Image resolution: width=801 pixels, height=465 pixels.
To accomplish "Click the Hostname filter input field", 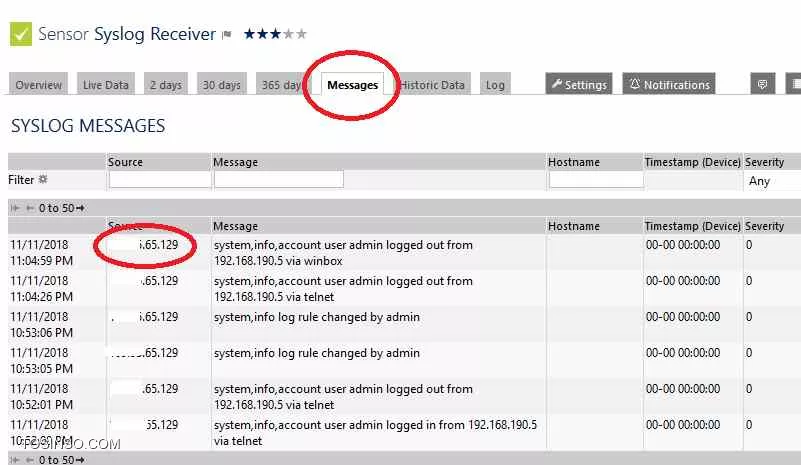I will pyautogui.click(x=596, y=179).
